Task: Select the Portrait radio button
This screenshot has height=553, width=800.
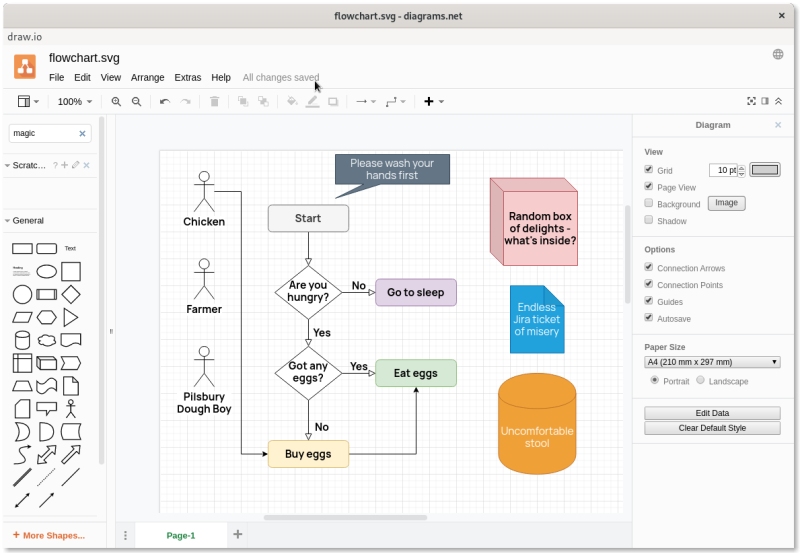Action: coord(655,380)
